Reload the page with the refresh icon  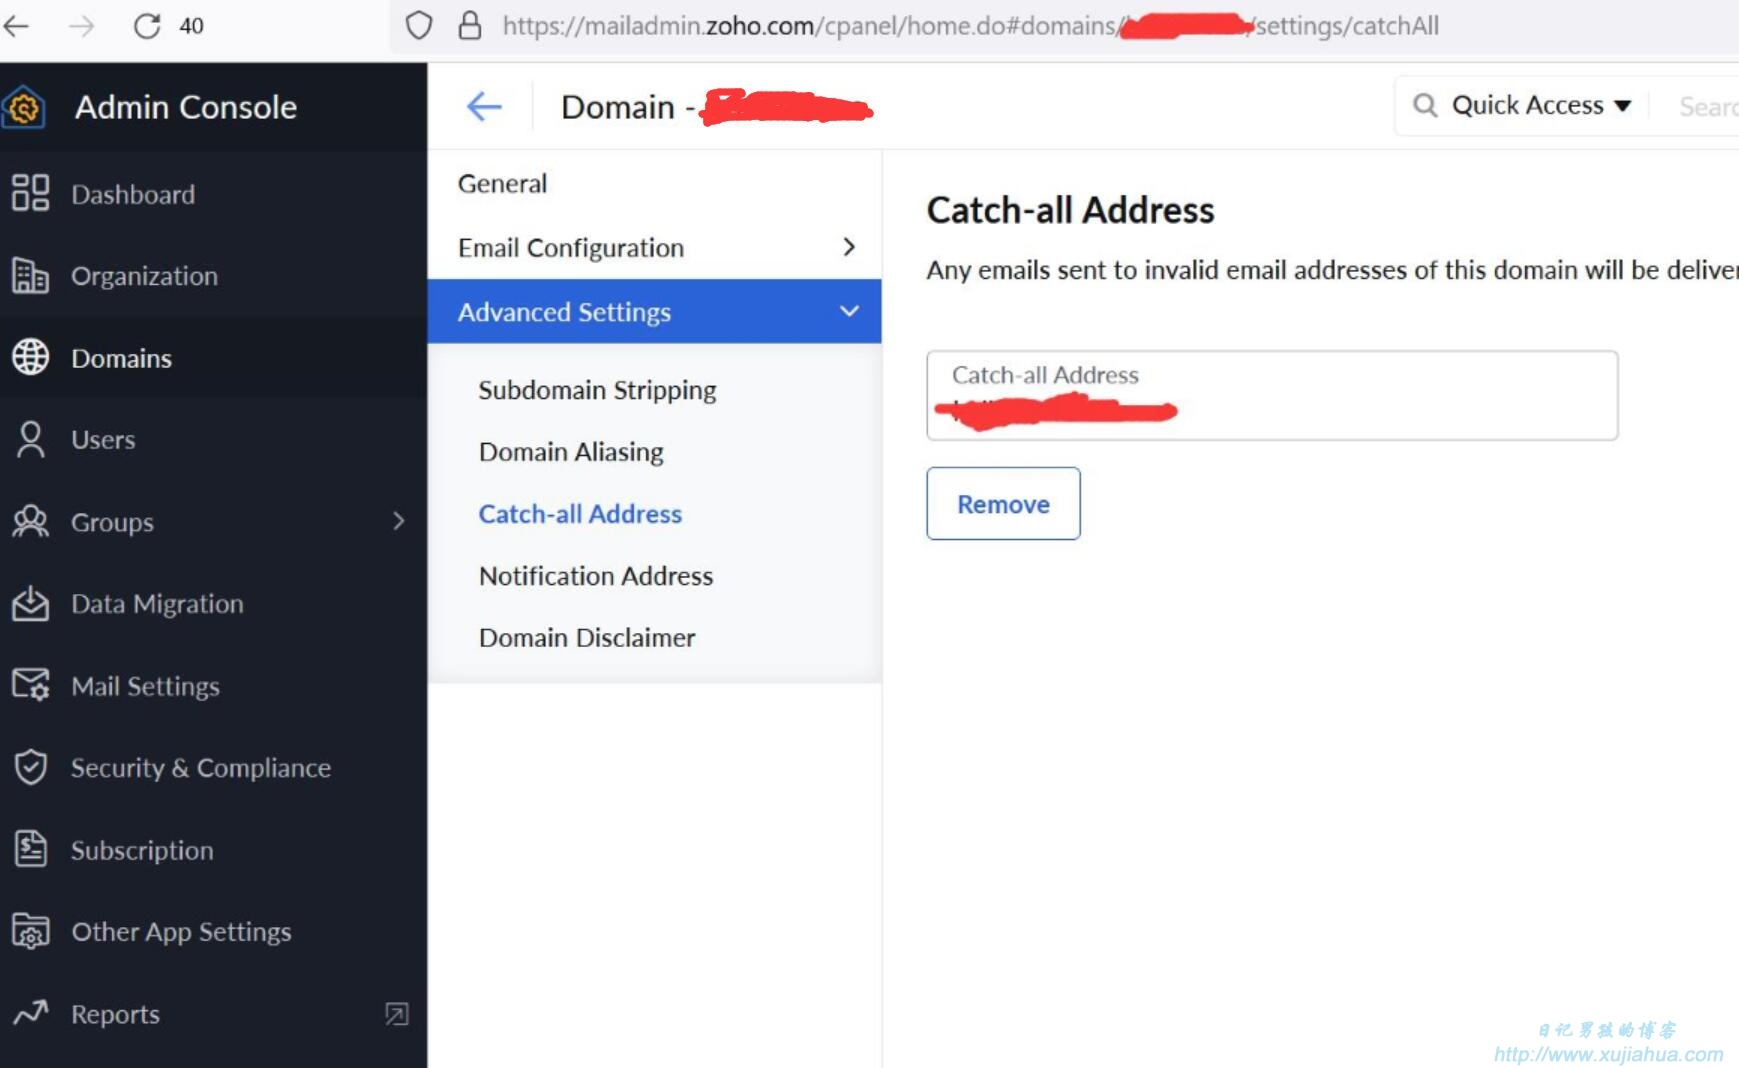click(147, 26)
